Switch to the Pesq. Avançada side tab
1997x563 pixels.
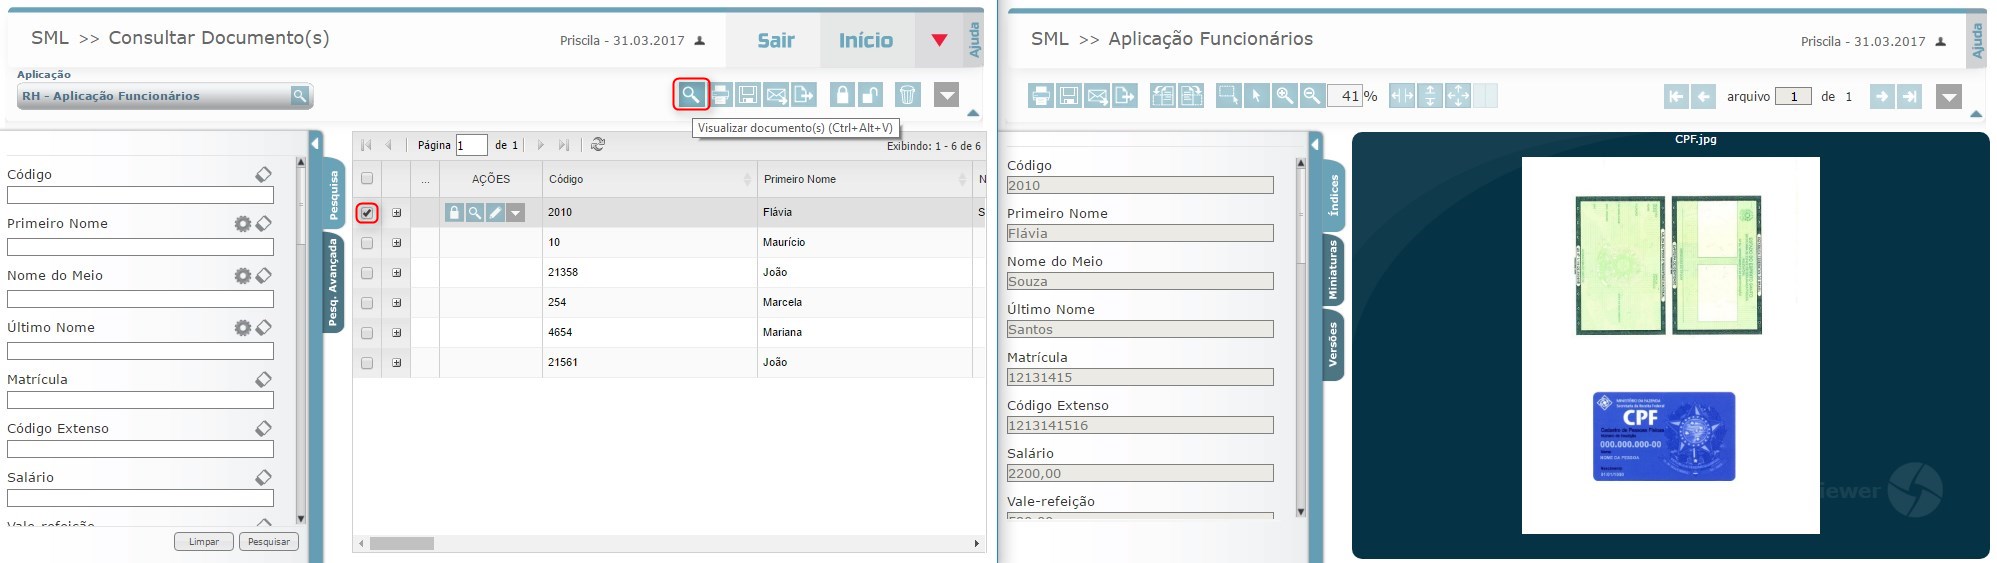click(333, 282)
